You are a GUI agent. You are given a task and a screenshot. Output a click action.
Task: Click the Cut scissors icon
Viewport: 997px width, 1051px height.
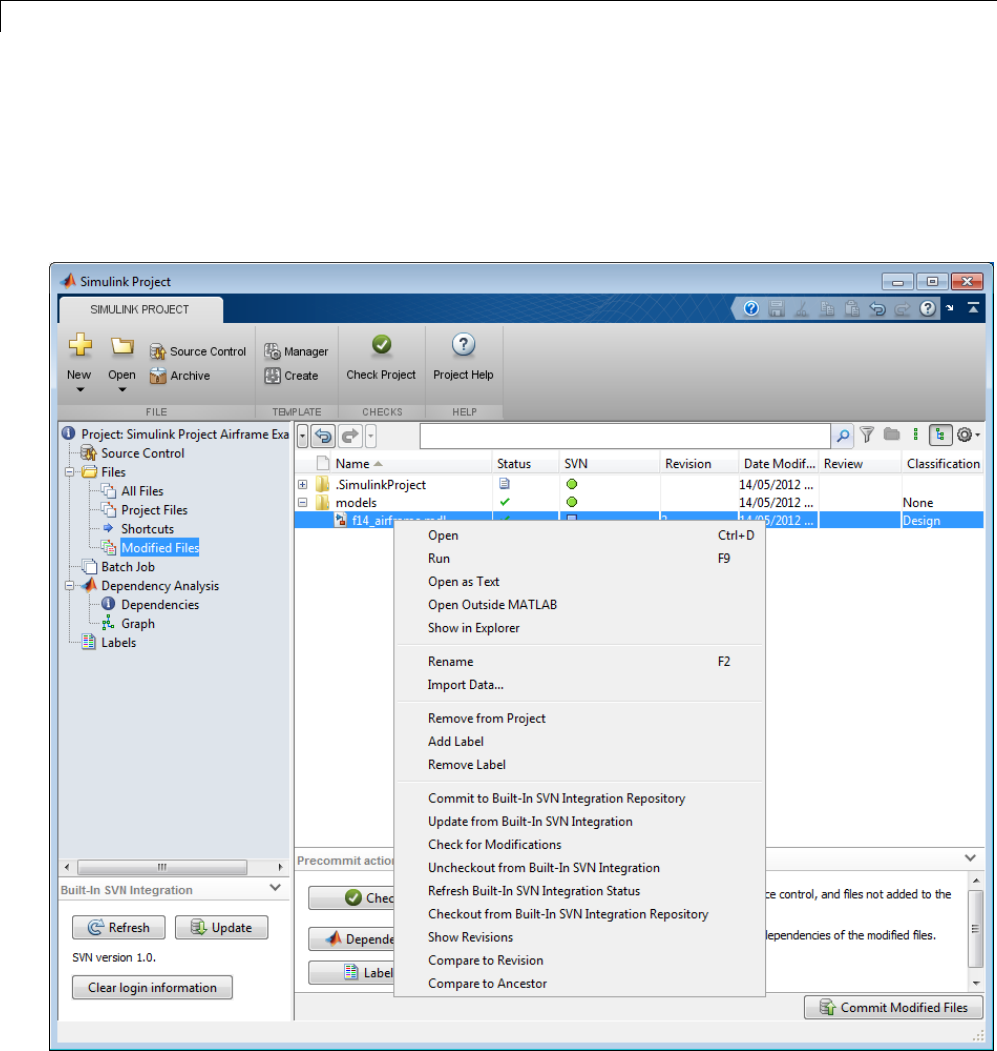click(x=801, y=308)
